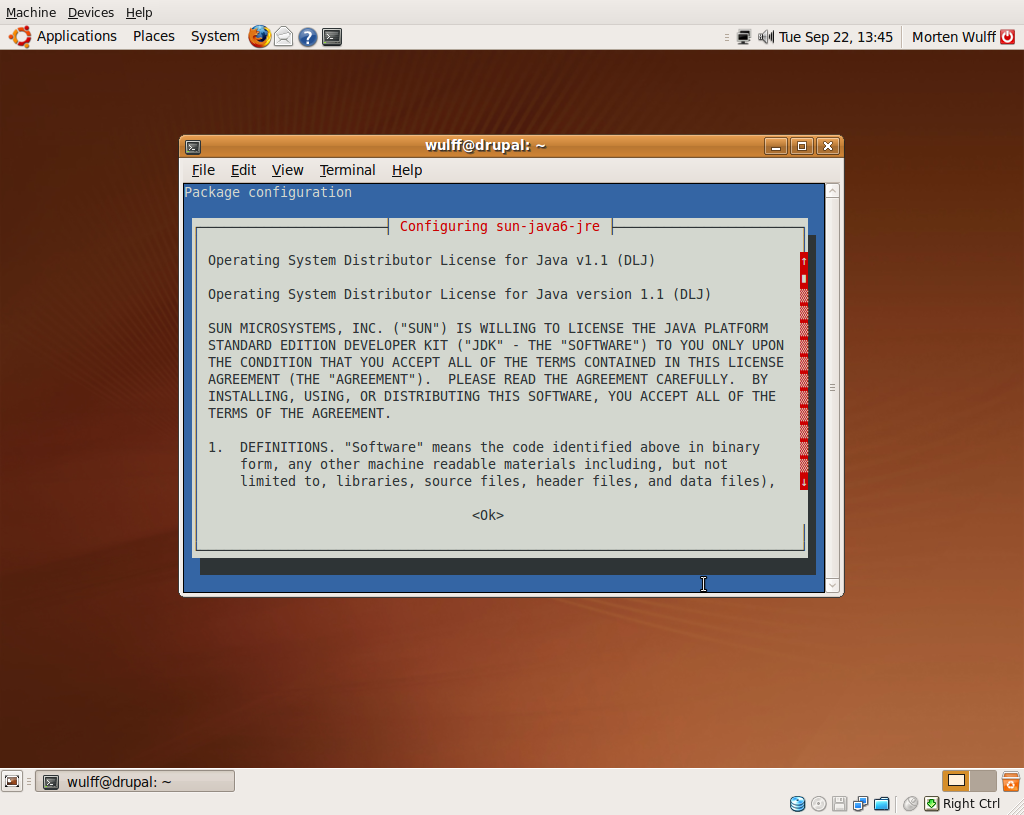
Task: Click the '1. DEFINITIONS.' license paragraph line
Action: [x=484, y=447]
